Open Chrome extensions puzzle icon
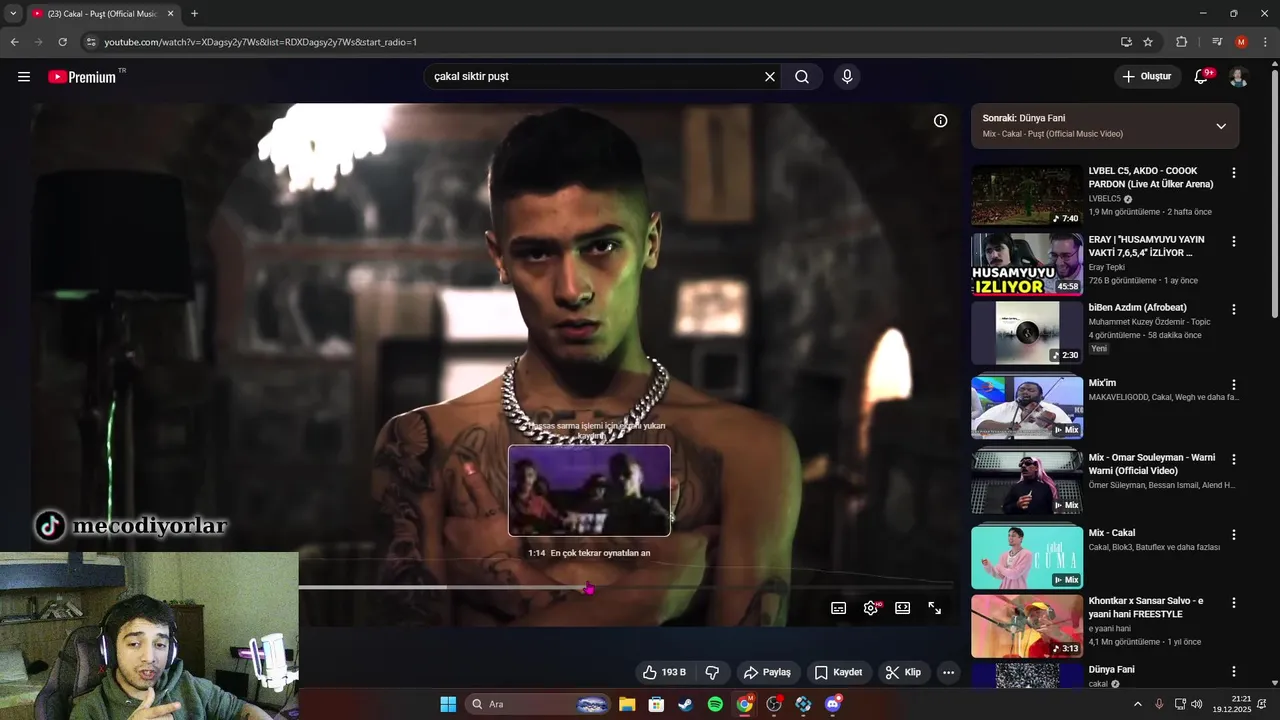This screenshot has height=720, width=1280. pyautogui.click(x=1182, y=42)
